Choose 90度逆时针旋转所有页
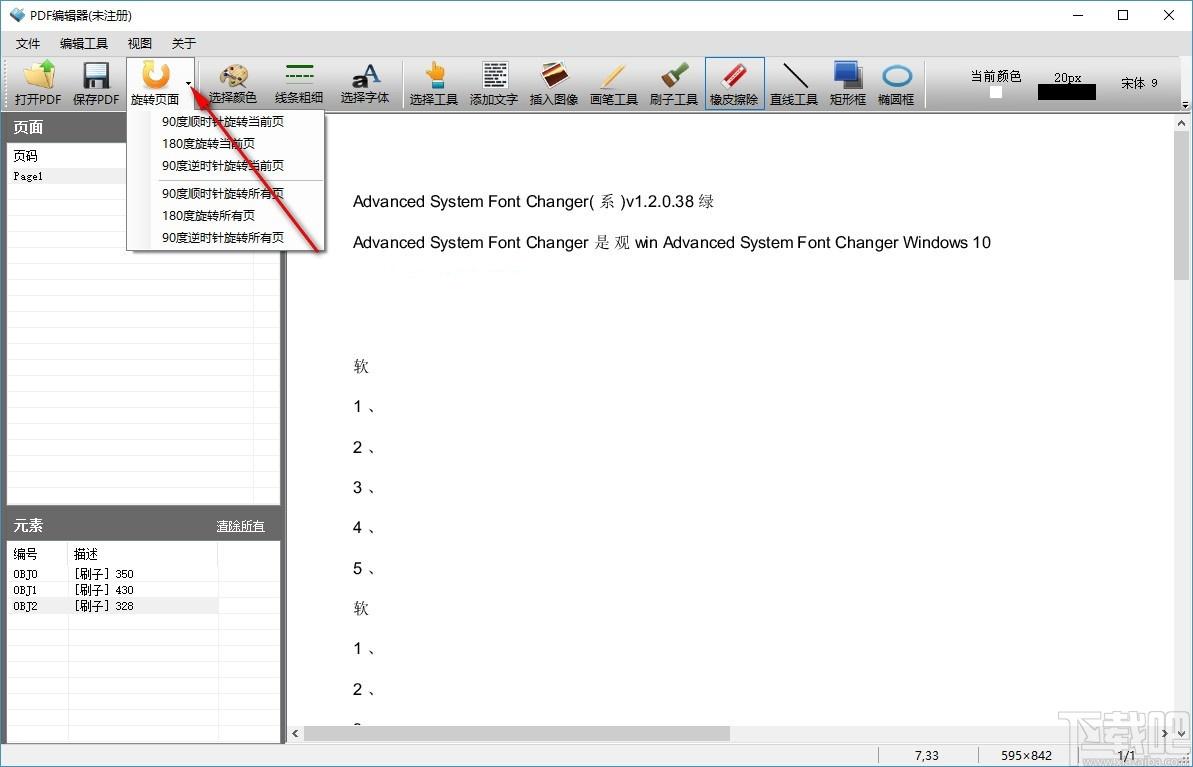The image size is (1193, 767). tap(225, 237)
